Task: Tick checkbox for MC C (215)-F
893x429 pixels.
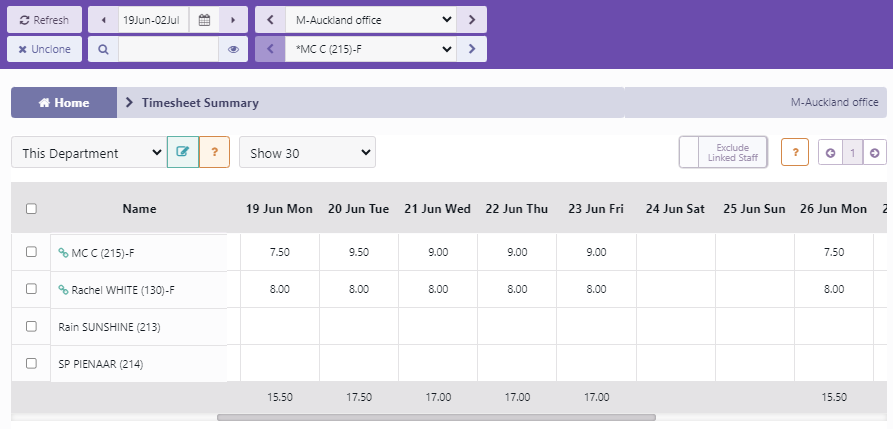Action: [31, 252]
